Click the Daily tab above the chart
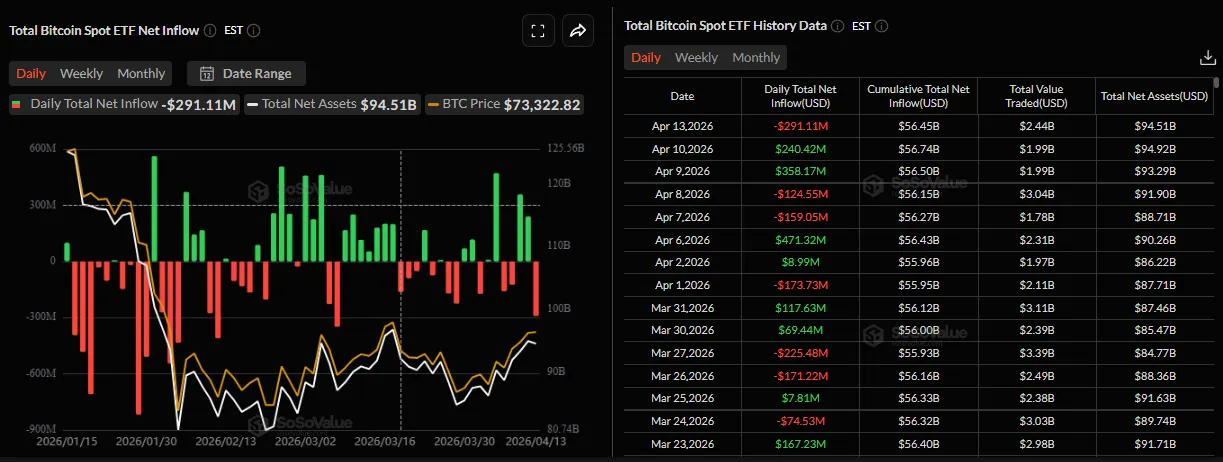 pos(31,73)
